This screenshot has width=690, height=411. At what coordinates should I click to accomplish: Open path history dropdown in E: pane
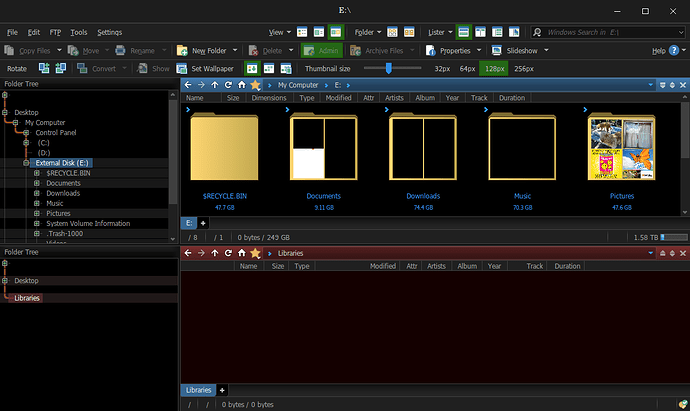pyautogui.click(x=650, y=85)
